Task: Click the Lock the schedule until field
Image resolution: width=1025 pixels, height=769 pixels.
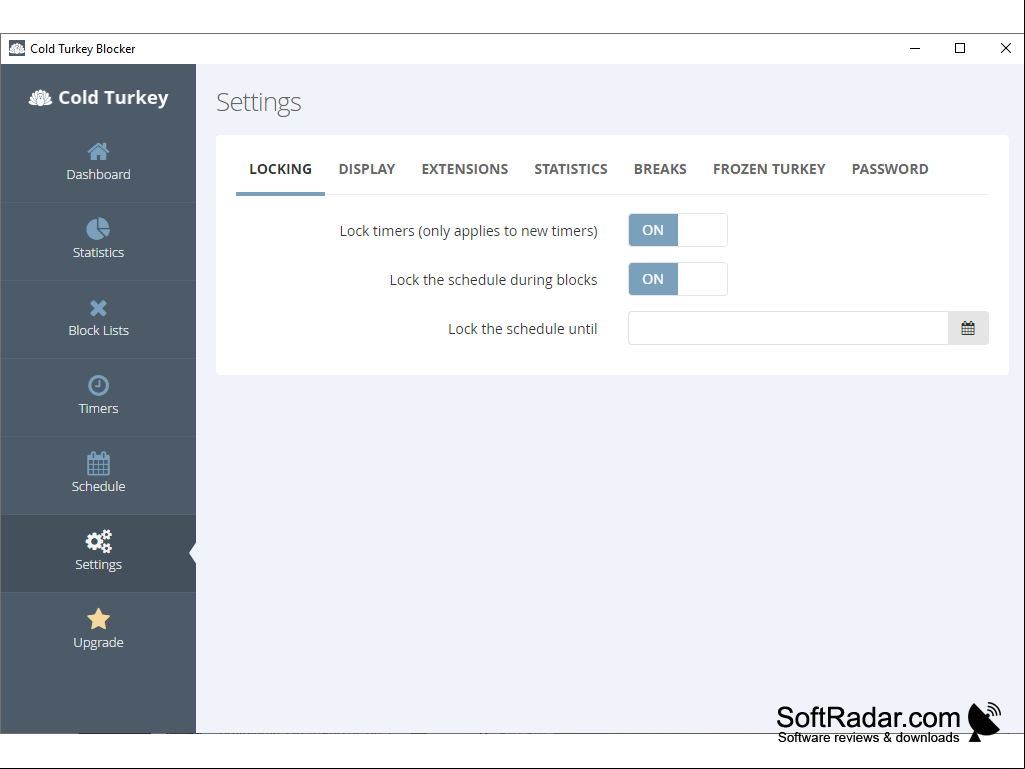Action: point(788,328)
